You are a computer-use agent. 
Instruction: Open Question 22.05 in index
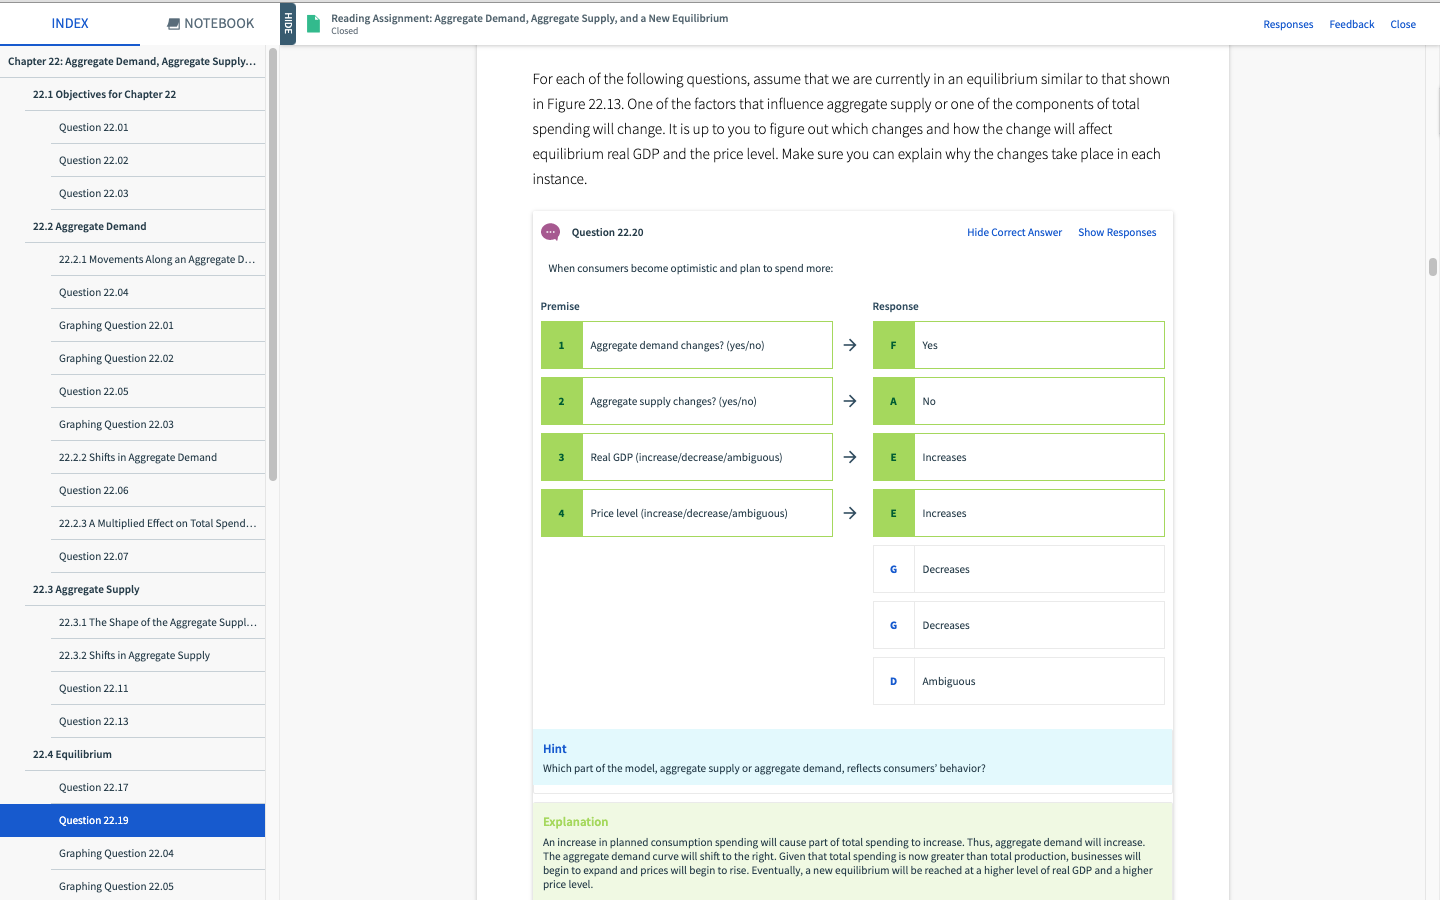point(158,391)
